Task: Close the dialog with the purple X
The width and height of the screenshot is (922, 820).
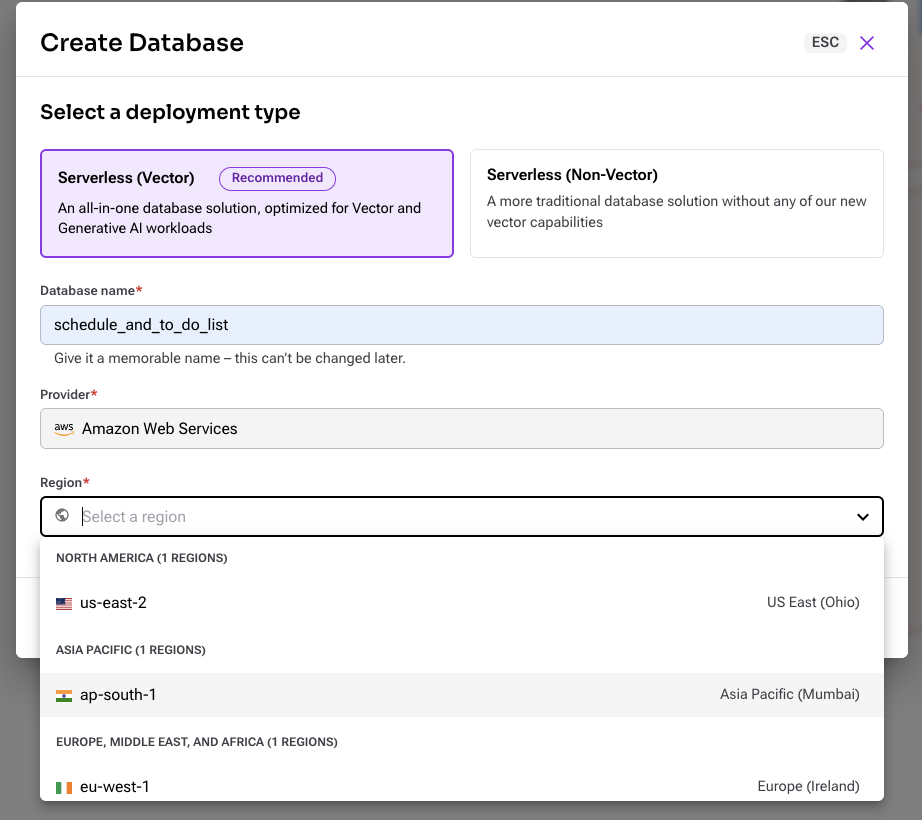Action: [x=866, y=43]
